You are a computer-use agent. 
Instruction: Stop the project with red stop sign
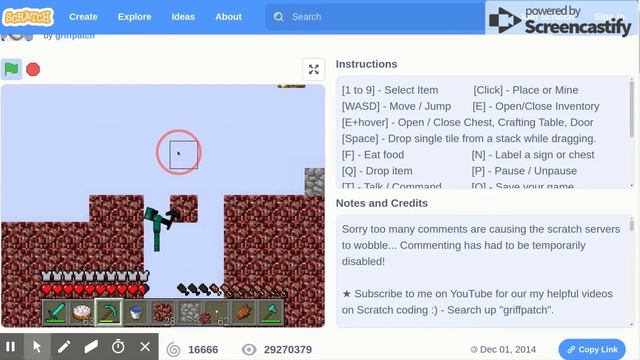coord(33,69)
